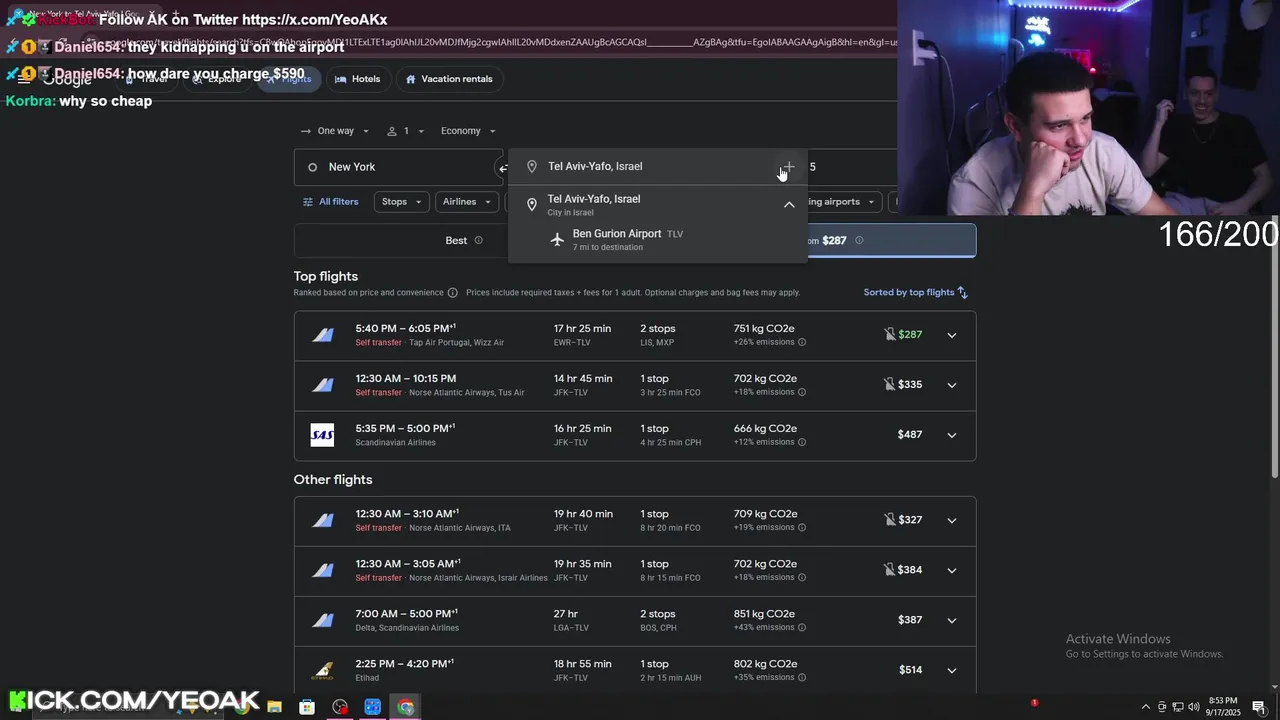
Task: Open the One way trip type dropdown
Action: [334, 131]
